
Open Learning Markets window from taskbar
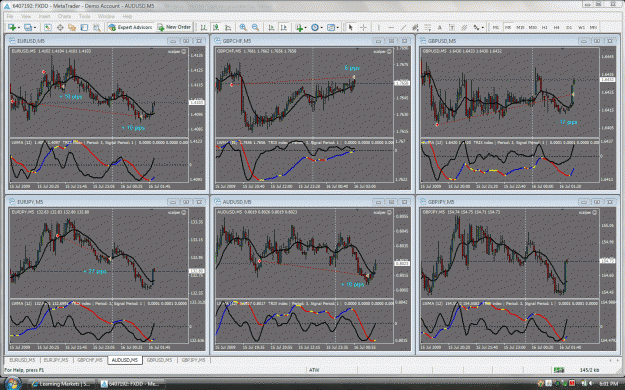tap(63, 384)
